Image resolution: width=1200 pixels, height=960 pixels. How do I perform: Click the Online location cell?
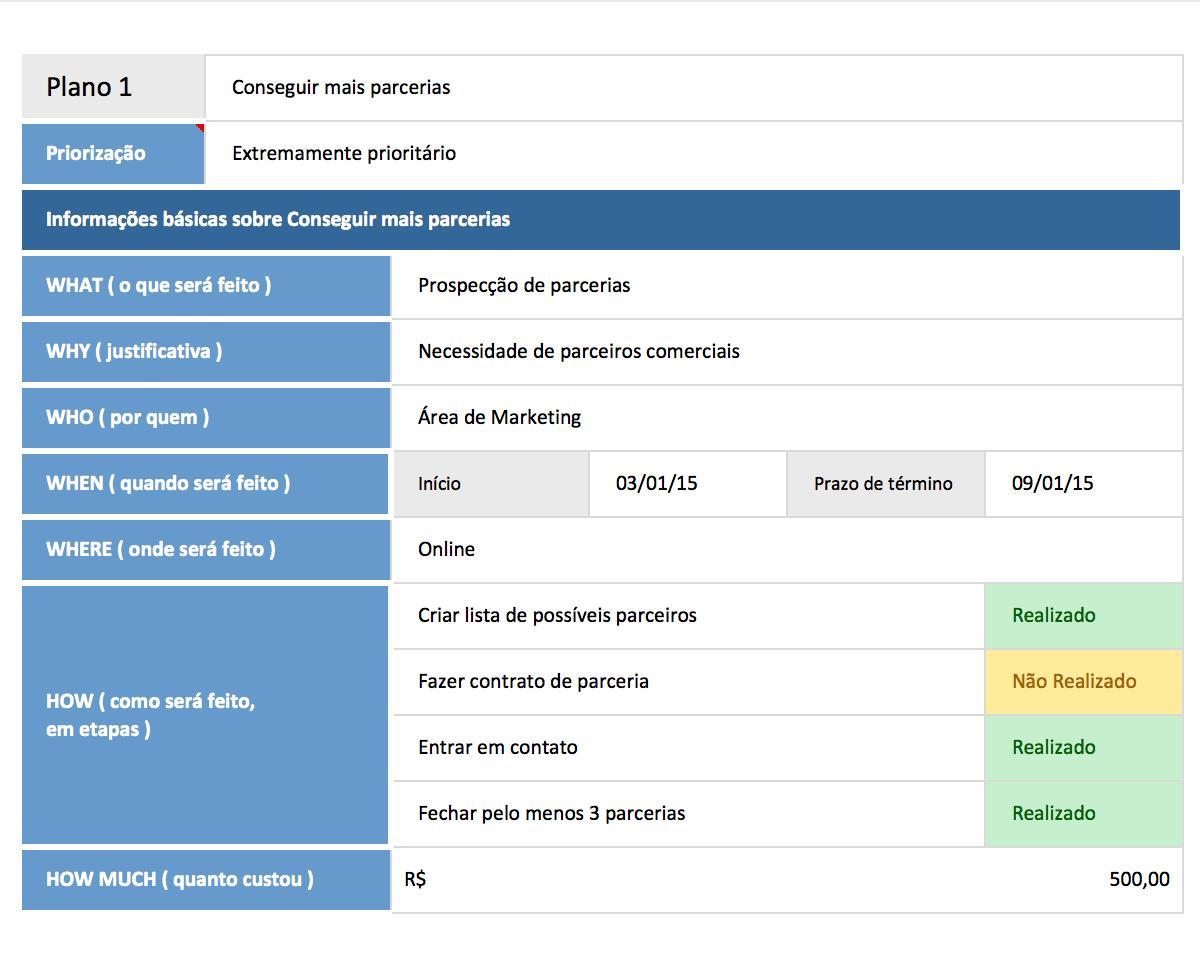tap(787, 549)
